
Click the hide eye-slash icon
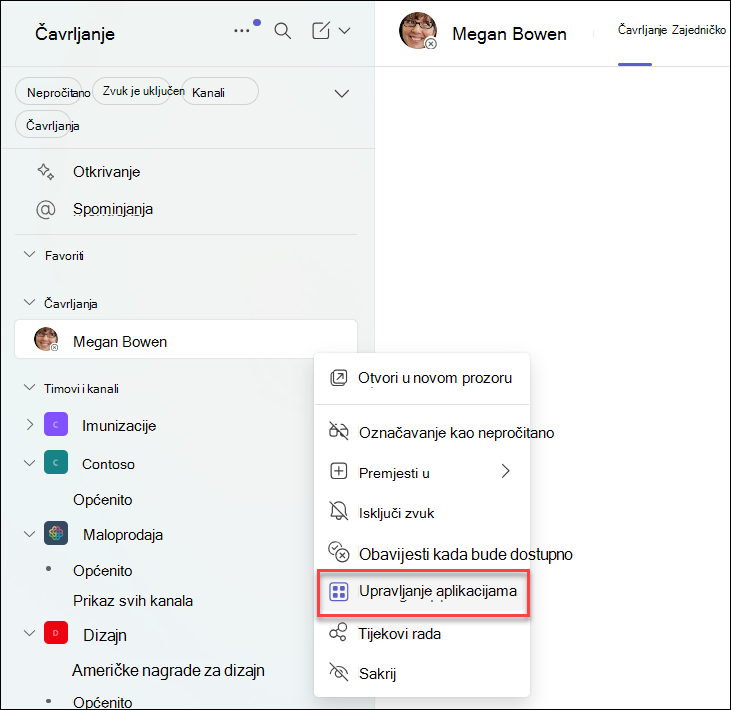point(338,672)
